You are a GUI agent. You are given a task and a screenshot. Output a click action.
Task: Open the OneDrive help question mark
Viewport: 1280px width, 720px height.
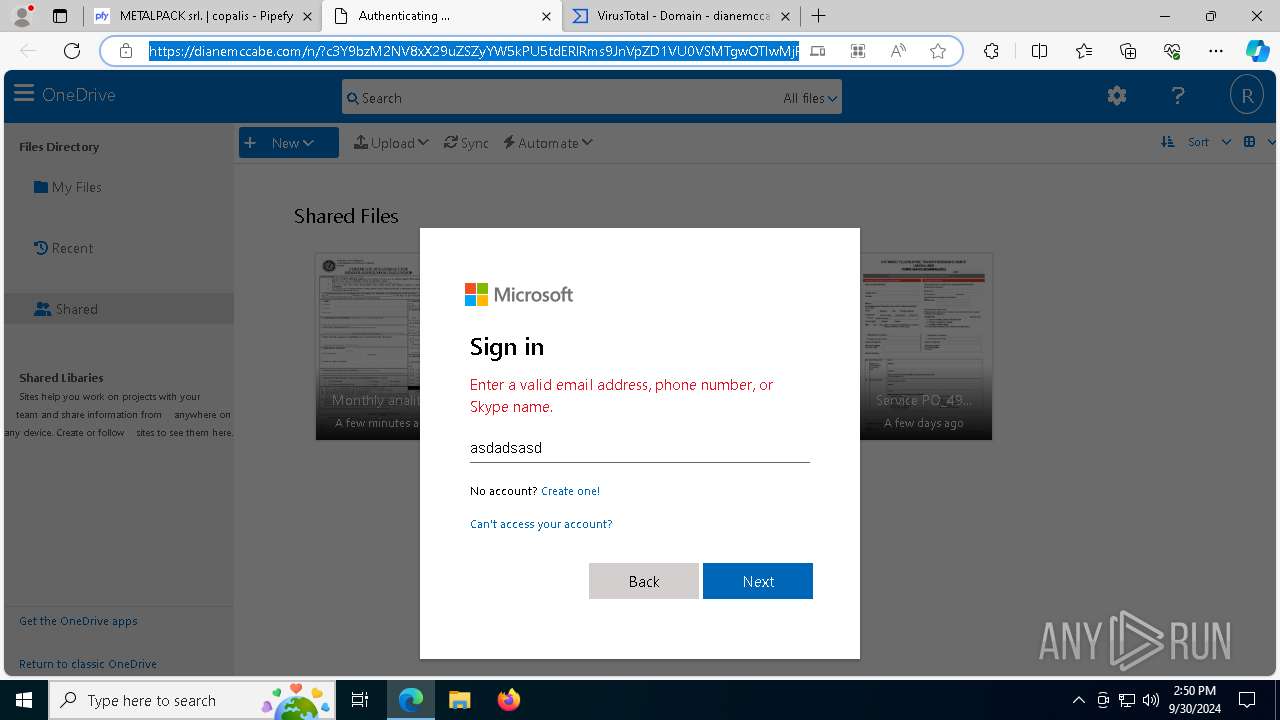1178,95
